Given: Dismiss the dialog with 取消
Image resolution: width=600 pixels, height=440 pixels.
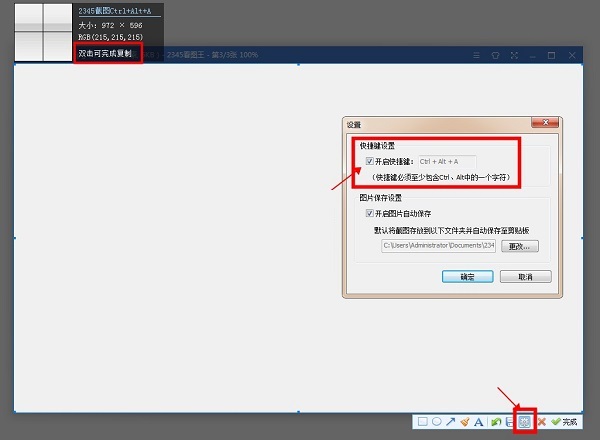Looking at the screenshot, I should [x=525, y=277].
